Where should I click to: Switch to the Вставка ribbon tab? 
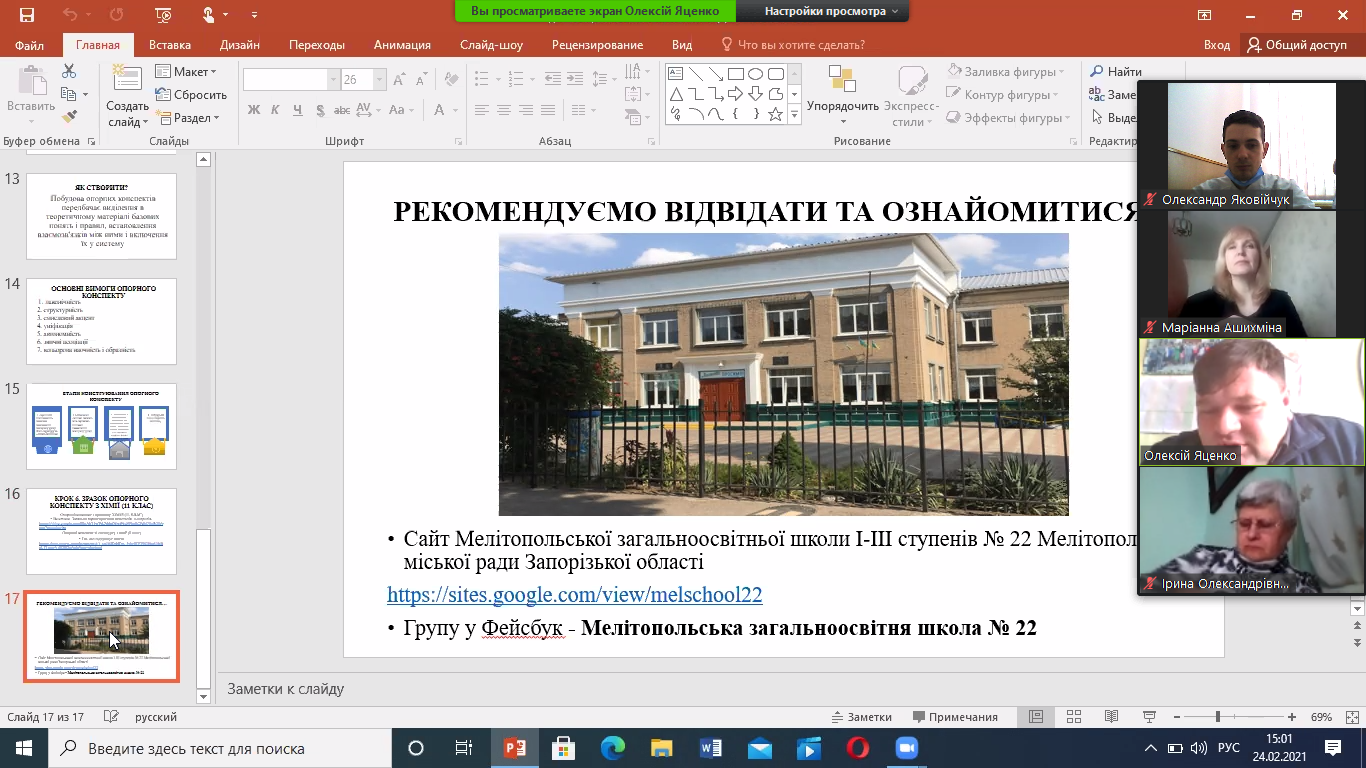pyautogui.click(x=170, y=45)
